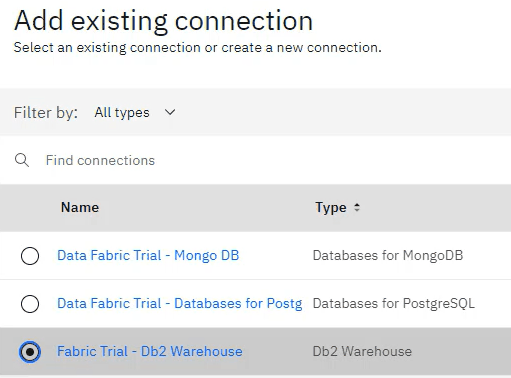This screenshot has height=378, width=511.
Task: Click the Find connections search field
Action: click(255, 160)
